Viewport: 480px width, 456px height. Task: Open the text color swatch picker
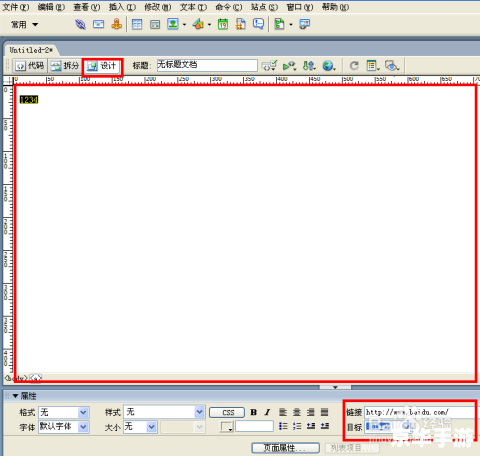[227, 427]
